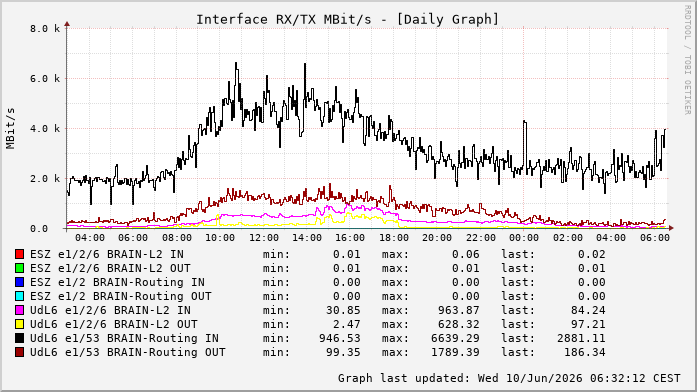697x392 pixels.
Task: Click legend label ESZ e1/2/6 BRAIN-L2 OUT
Action: click(110, 268)
